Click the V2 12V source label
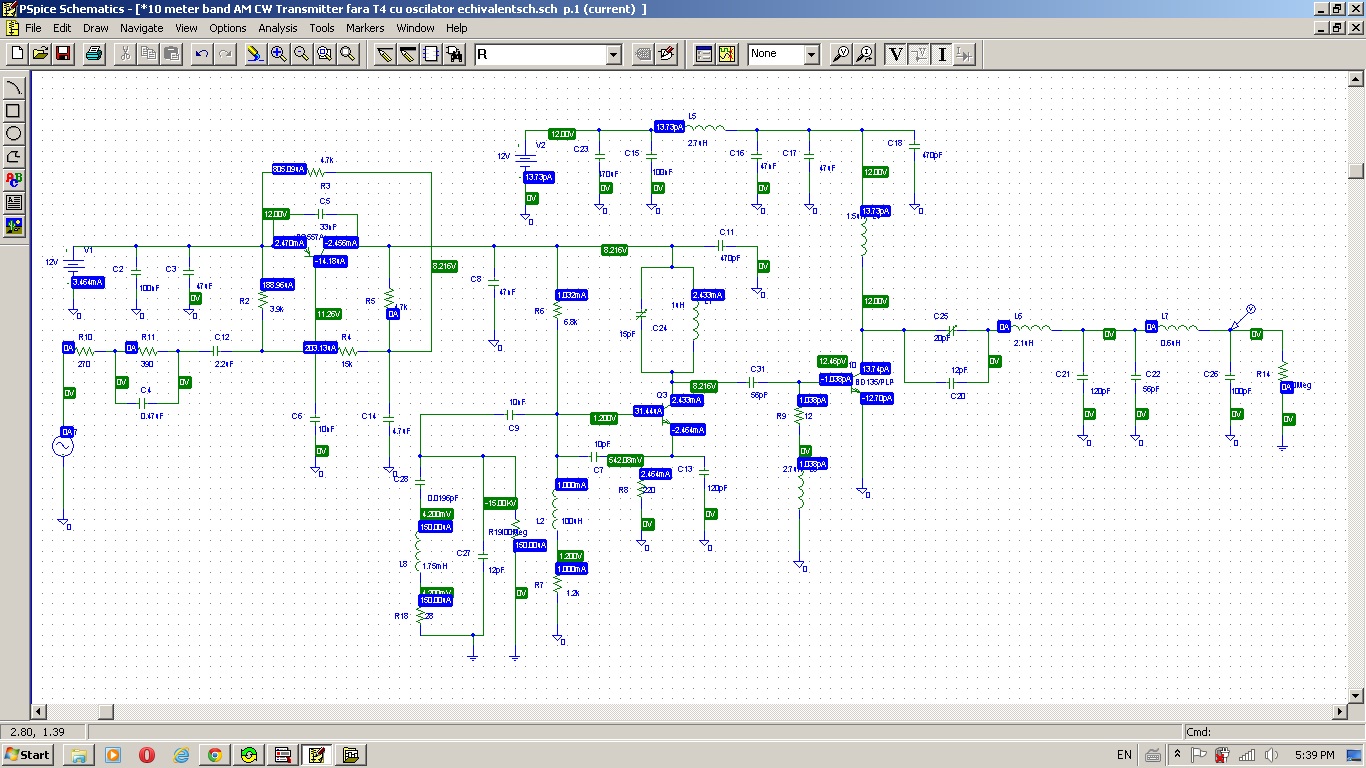Screen dimensions: 1366x768 (x=540, y=145)
